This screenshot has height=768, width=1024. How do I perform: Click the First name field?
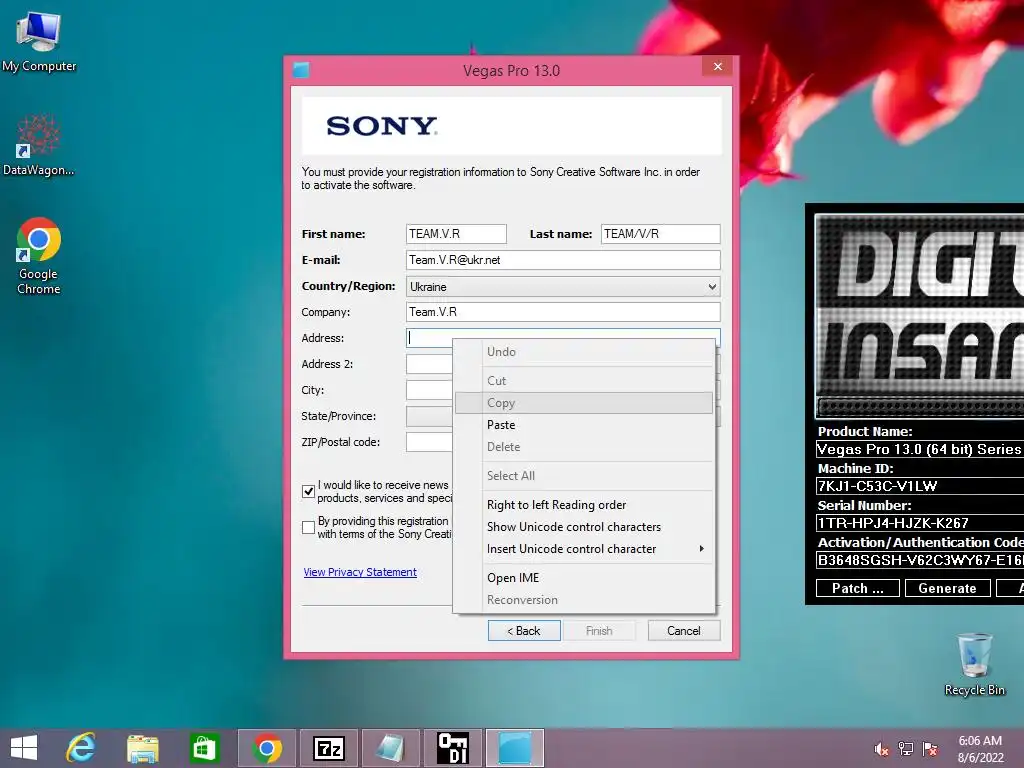tap(456, 234)
